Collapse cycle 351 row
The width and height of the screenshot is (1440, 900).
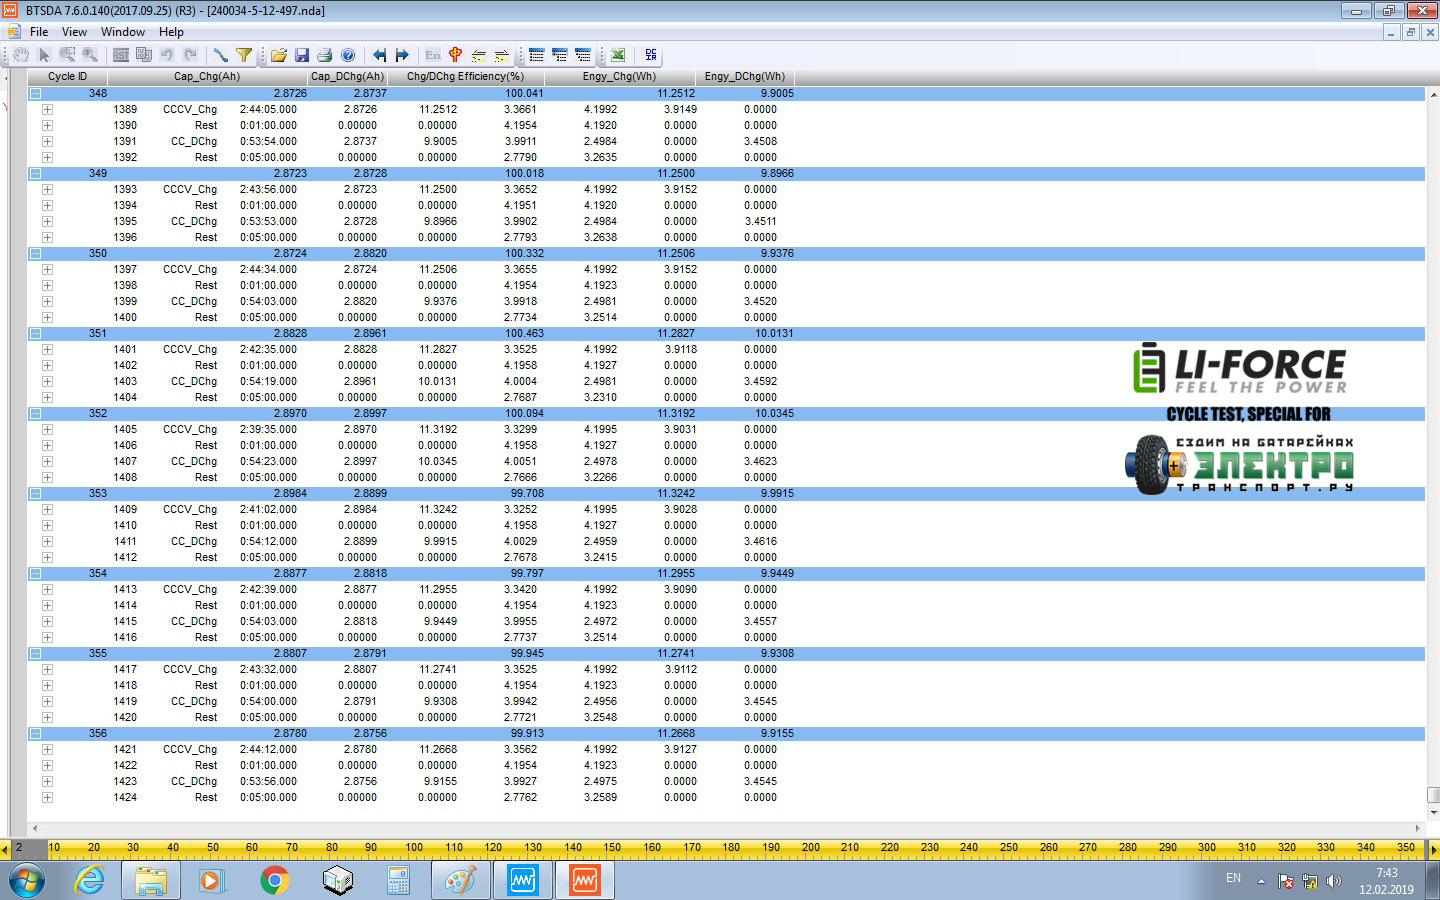click(x=35, y=333)
